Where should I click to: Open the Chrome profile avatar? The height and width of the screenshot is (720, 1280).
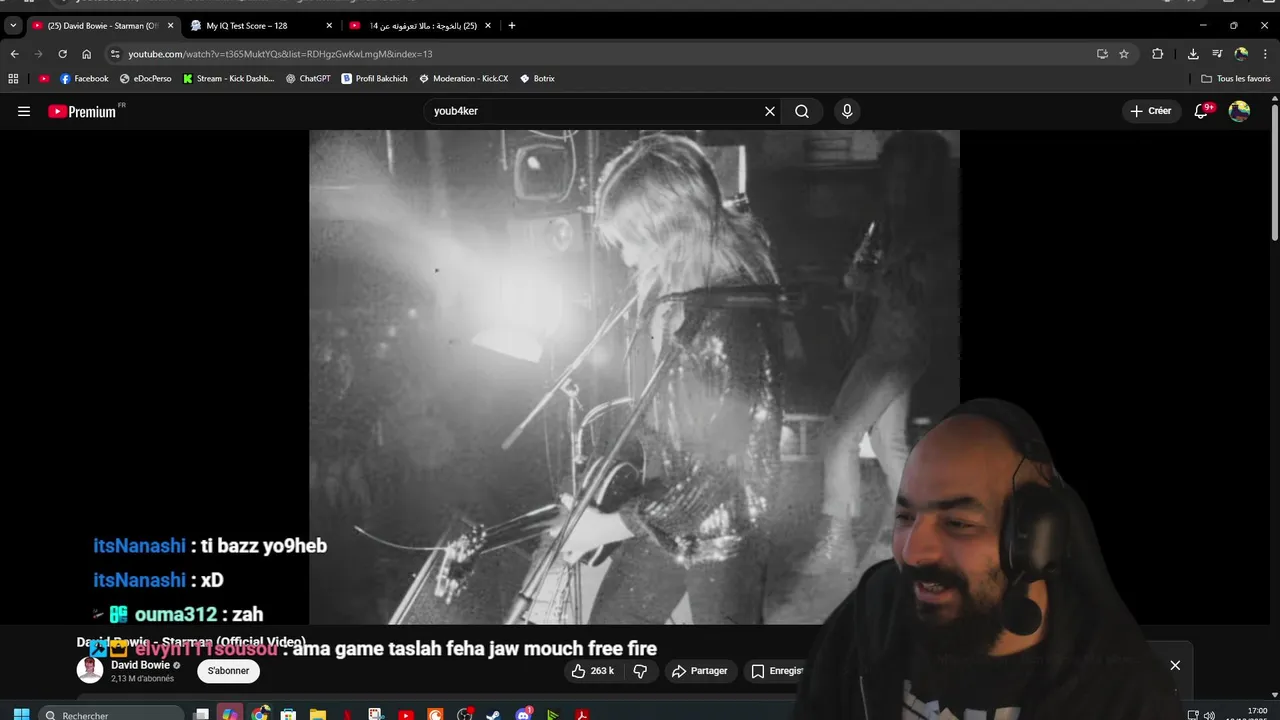click(x=1241, y=54)
